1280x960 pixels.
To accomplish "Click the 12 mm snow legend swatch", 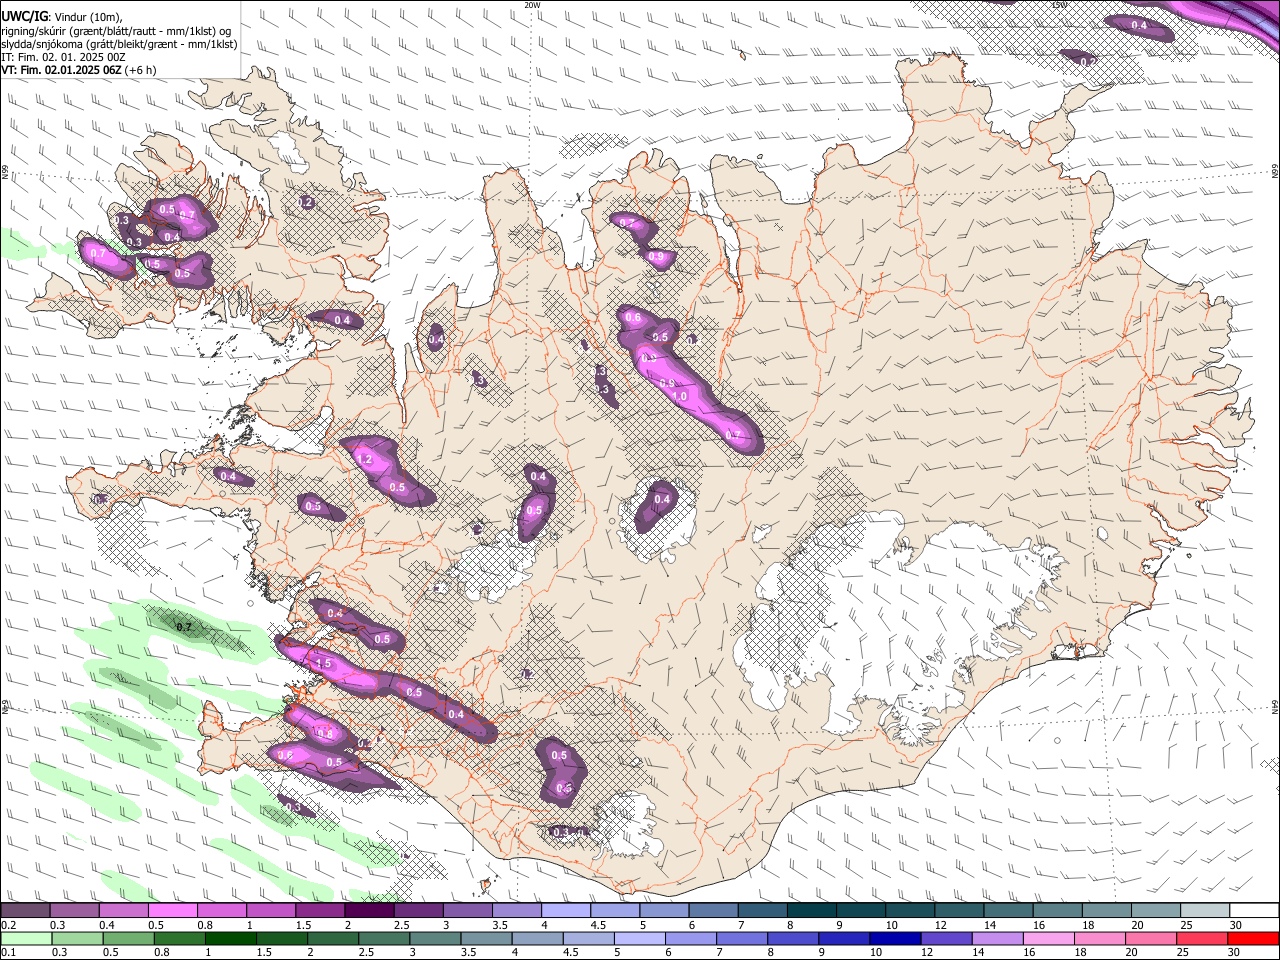I will (x=959, y=911).
